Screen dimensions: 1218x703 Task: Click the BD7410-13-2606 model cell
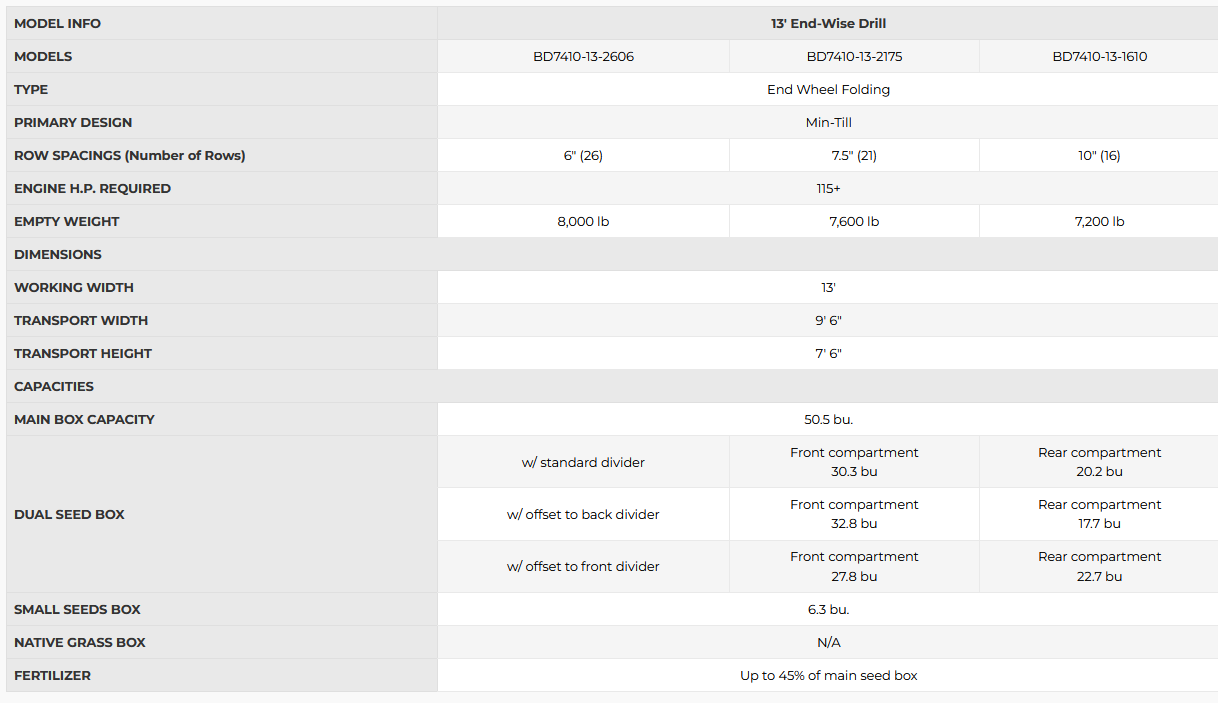583,57
